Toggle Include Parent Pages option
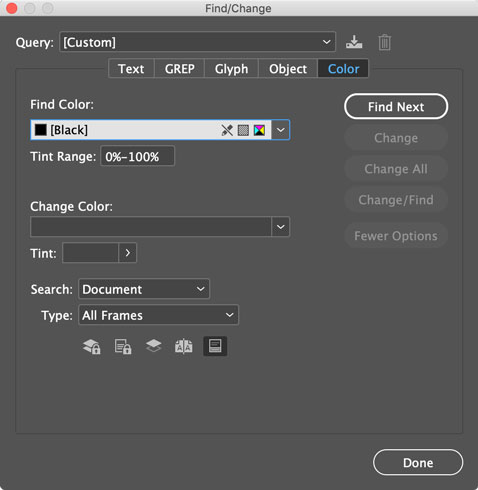The width and height of the screenshot is (478, 490). coord(184,346)
